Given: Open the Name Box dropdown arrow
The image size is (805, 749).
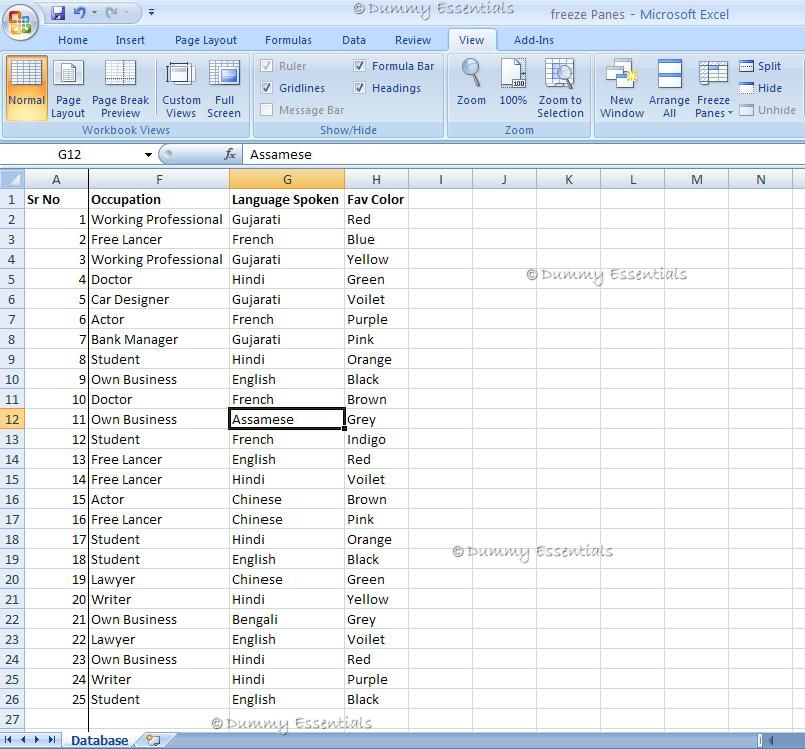Looking at the screenshot, I should click(148, 155).
